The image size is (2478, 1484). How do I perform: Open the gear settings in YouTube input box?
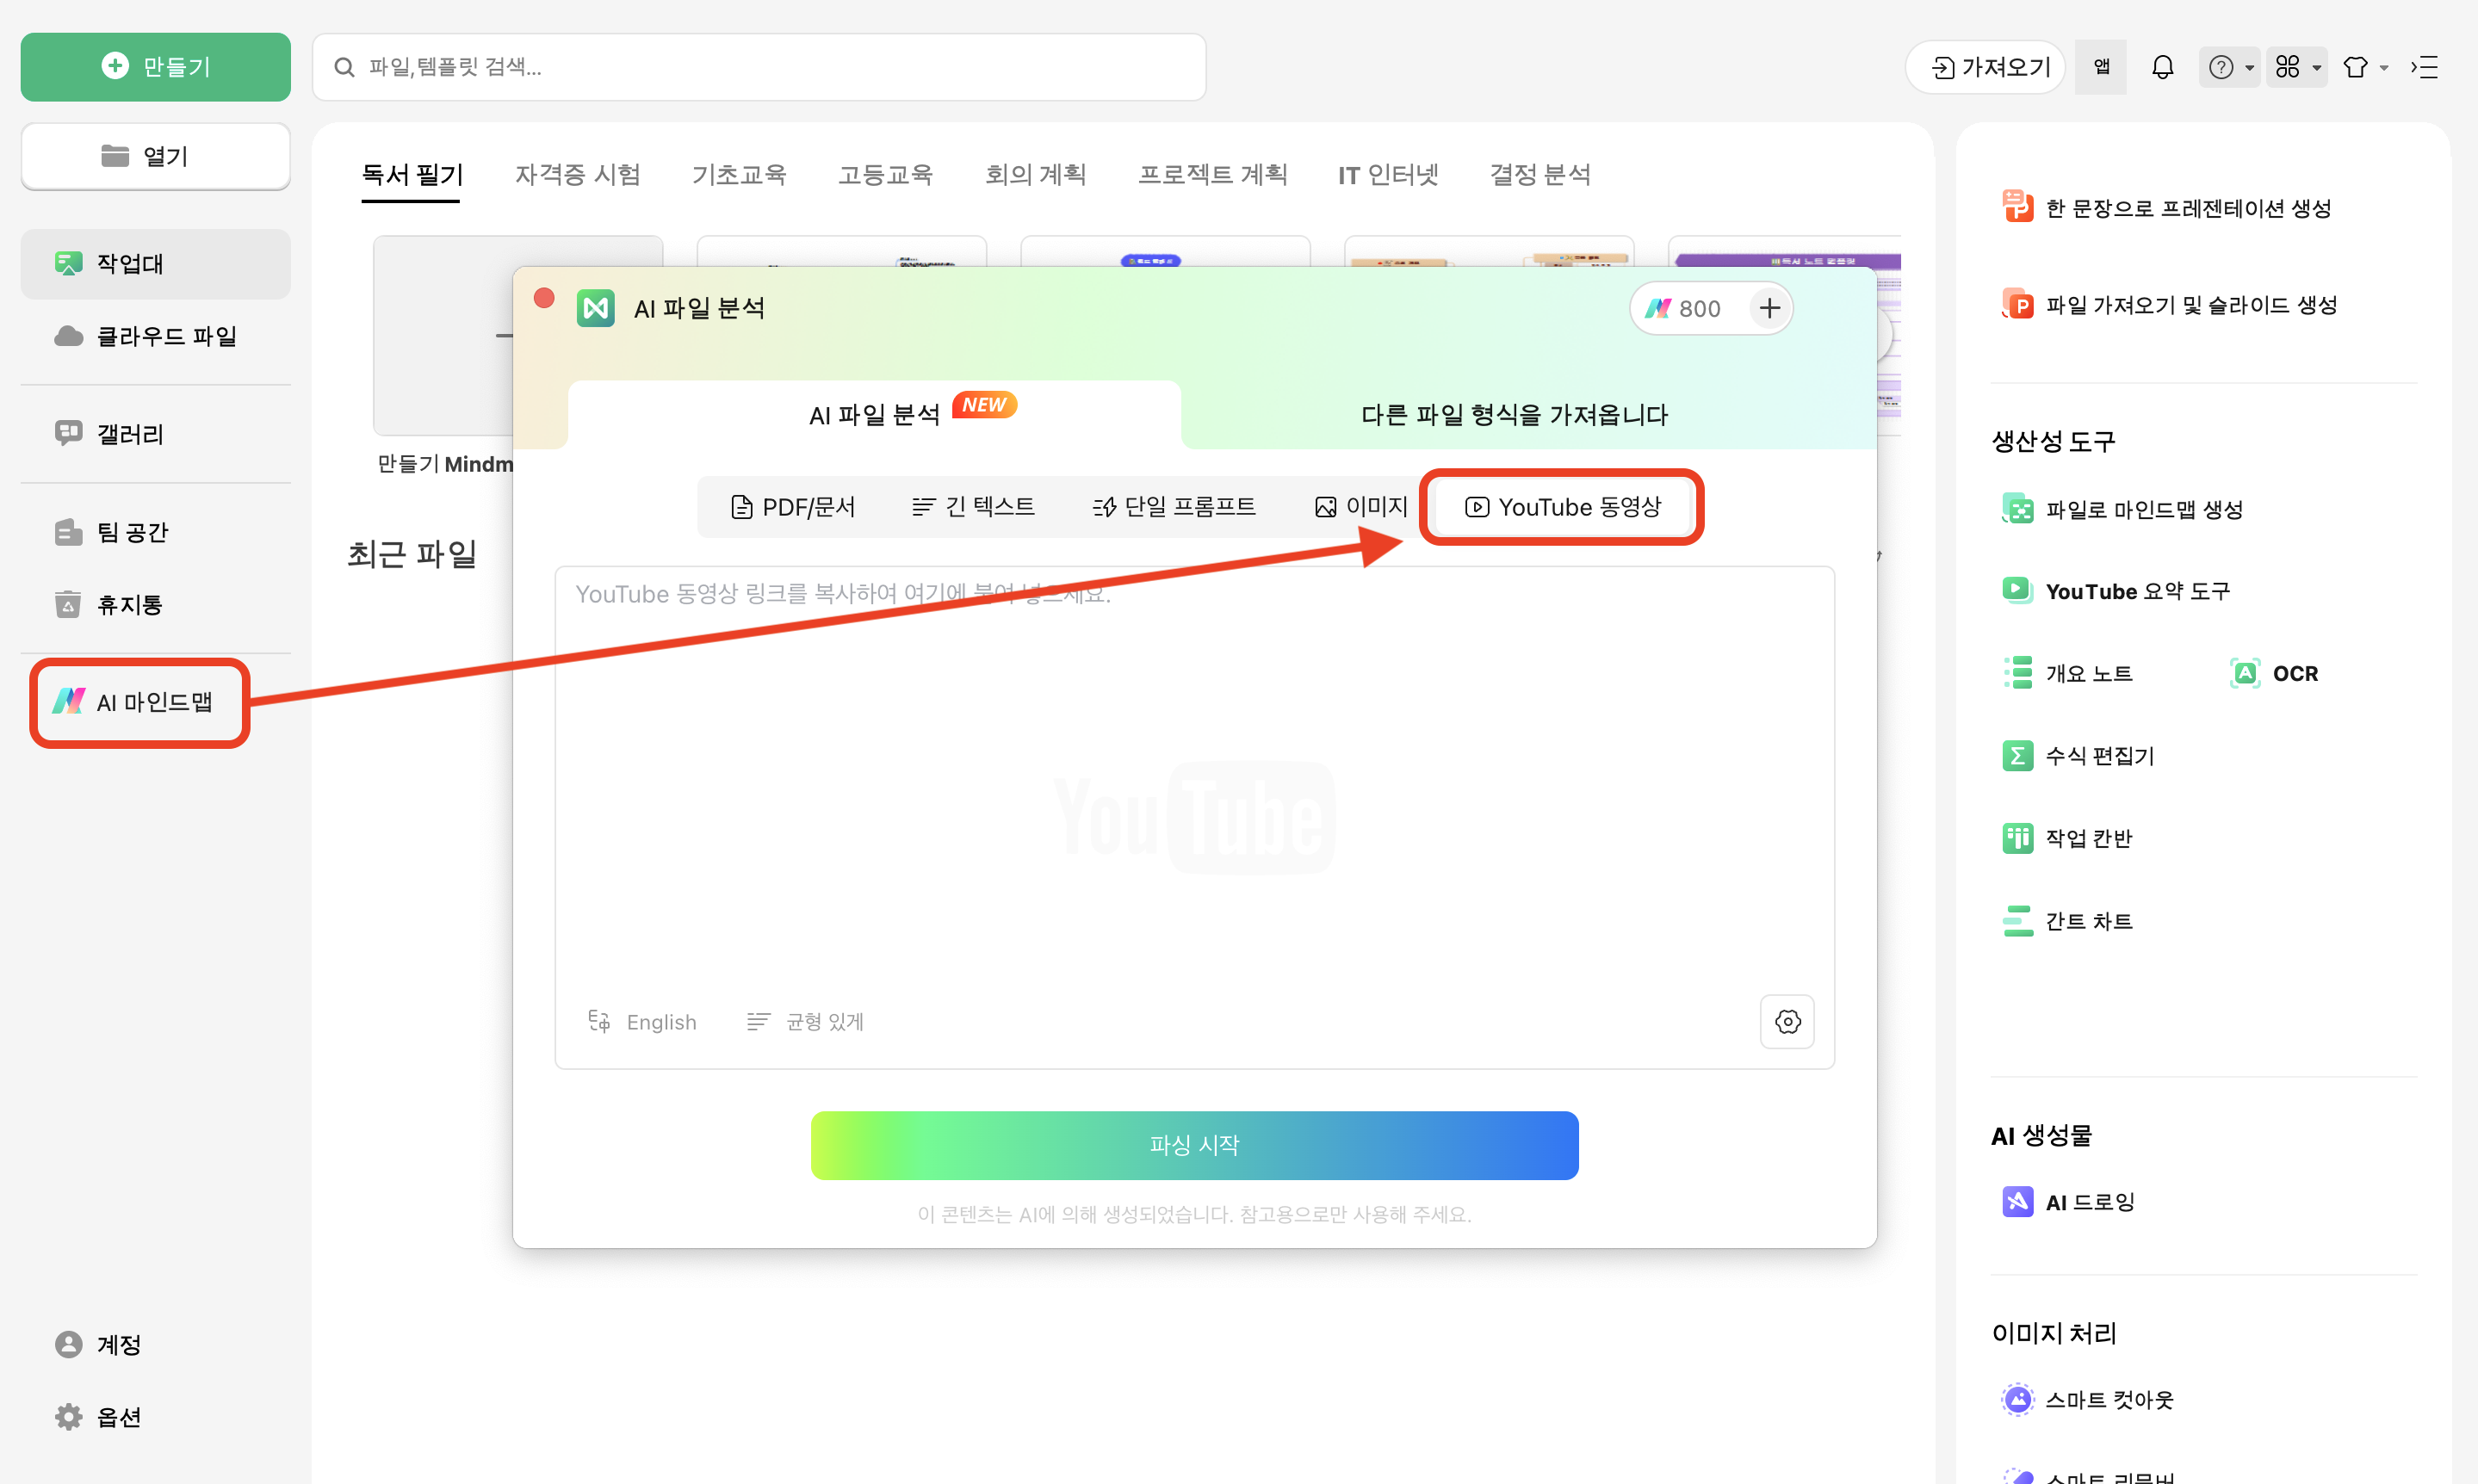click(1787, 1021)
